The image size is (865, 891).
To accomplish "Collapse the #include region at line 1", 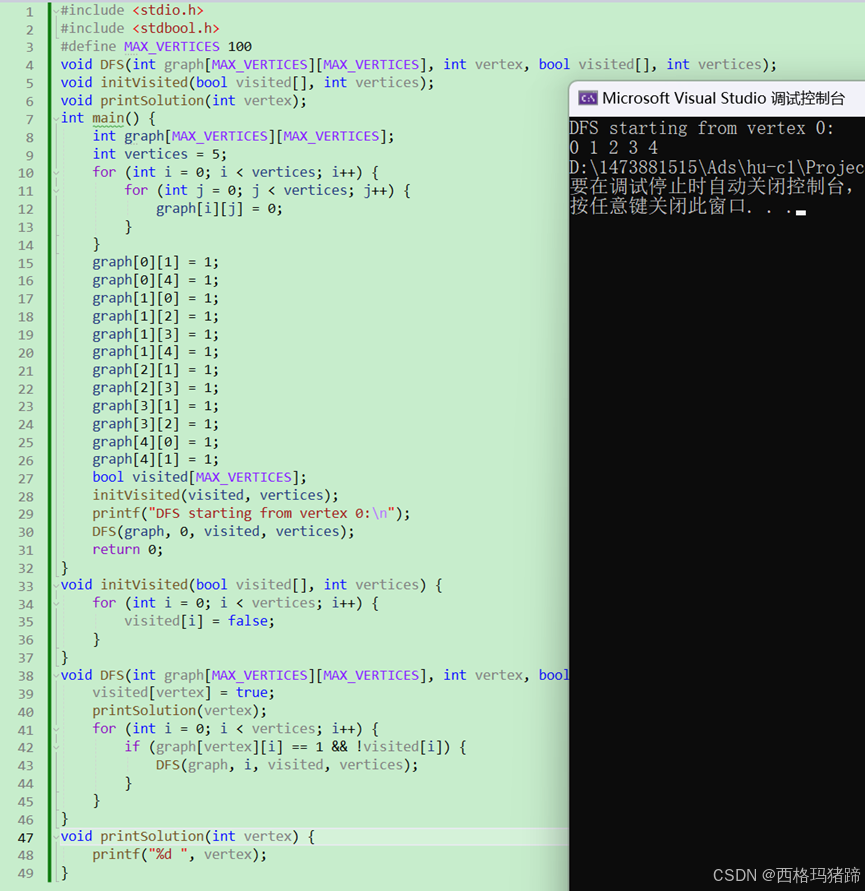I will 56,11.
